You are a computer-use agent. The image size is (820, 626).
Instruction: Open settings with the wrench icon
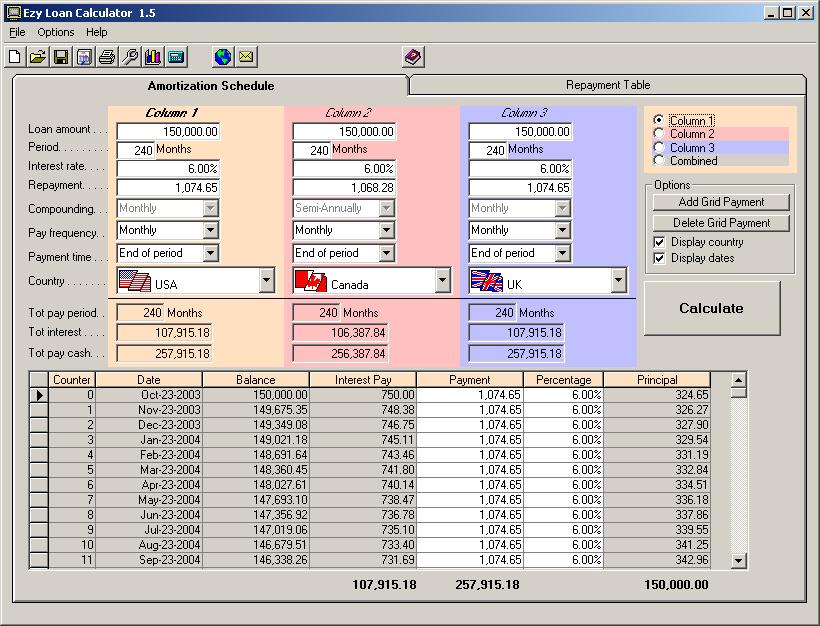130,56
